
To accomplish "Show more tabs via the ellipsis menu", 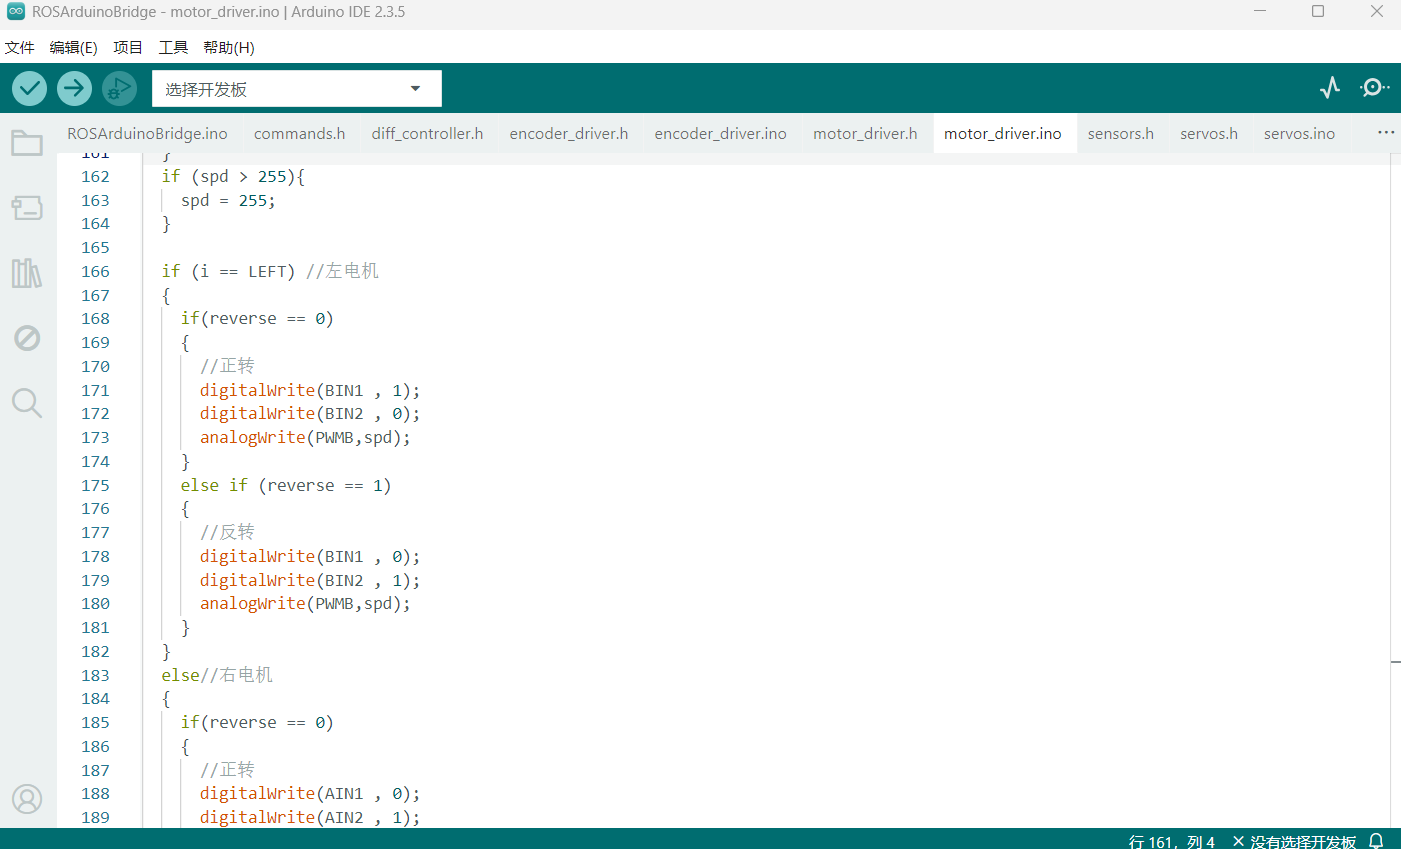I will click(1385, 133).
